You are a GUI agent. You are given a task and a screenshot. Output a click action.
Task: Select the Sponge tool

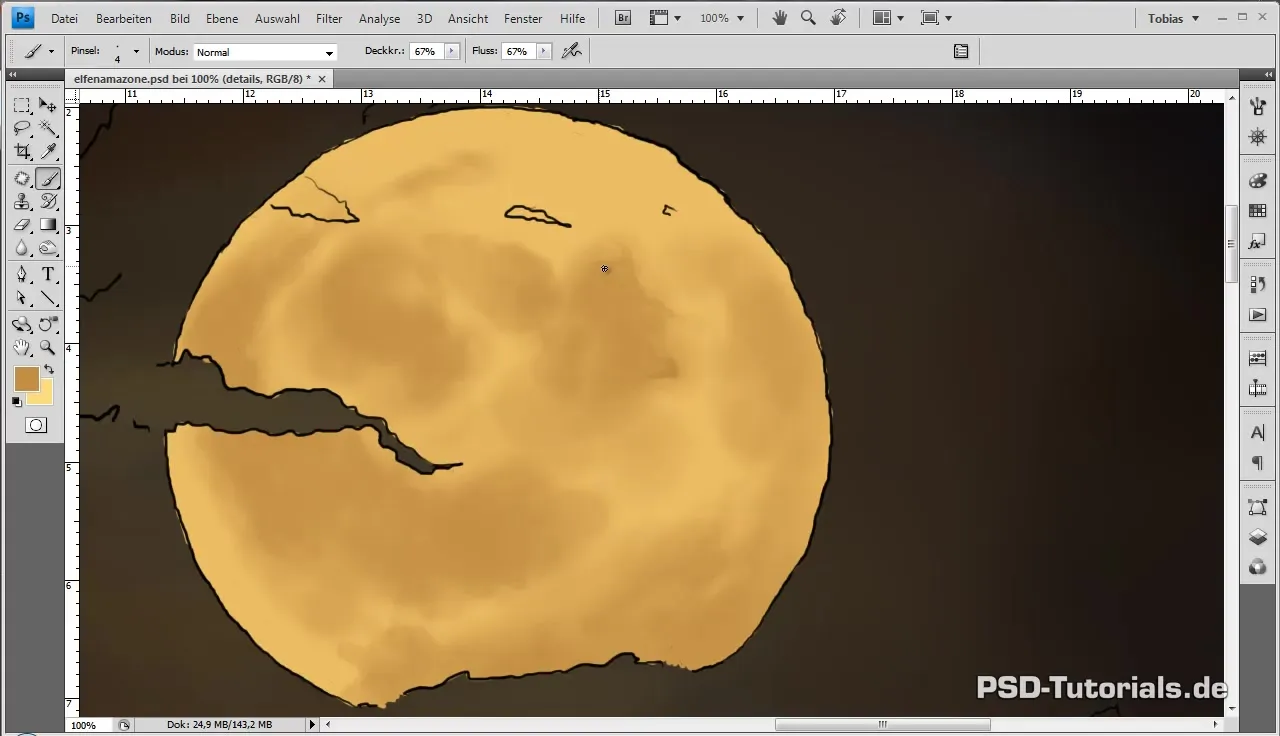tap(48, 248)
